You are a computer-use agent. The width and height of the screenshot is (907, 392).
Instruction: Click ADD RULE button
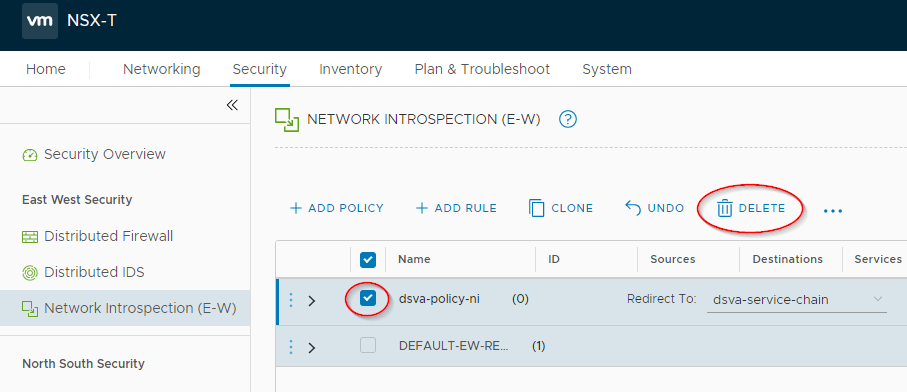tap(456, 208)
